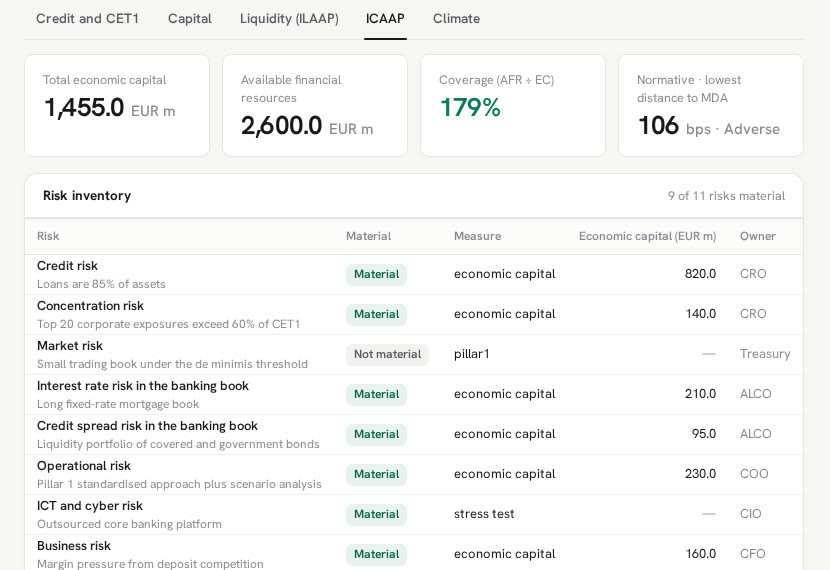
Task: Click 'Small trading book' description text
Action: click(x=172, y=364)
